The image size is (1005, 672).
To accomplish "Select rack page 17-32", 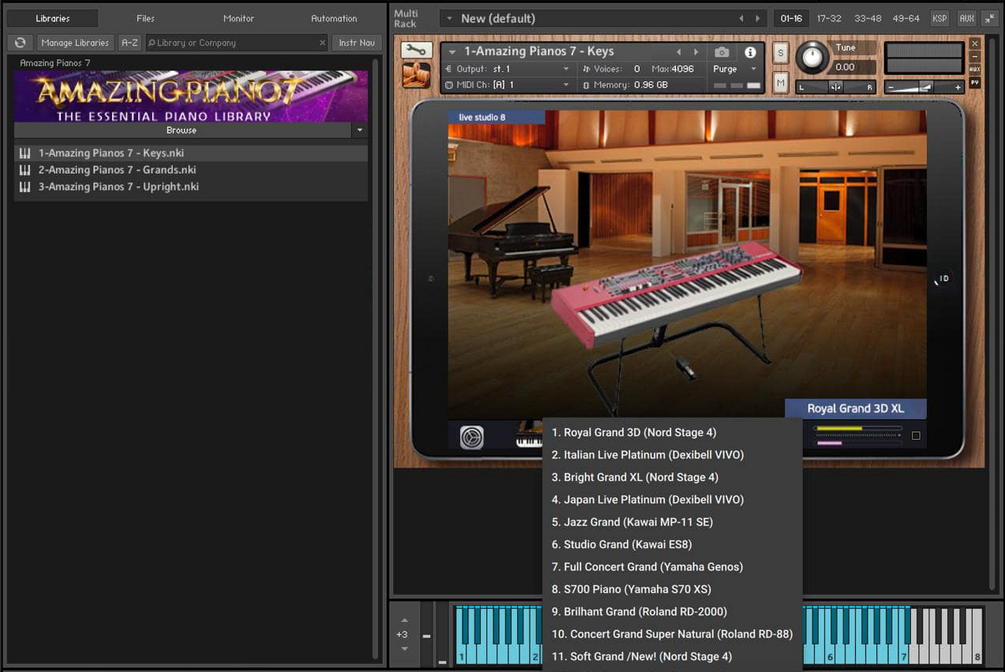I will pyautogui.click(x=829, y=19).
